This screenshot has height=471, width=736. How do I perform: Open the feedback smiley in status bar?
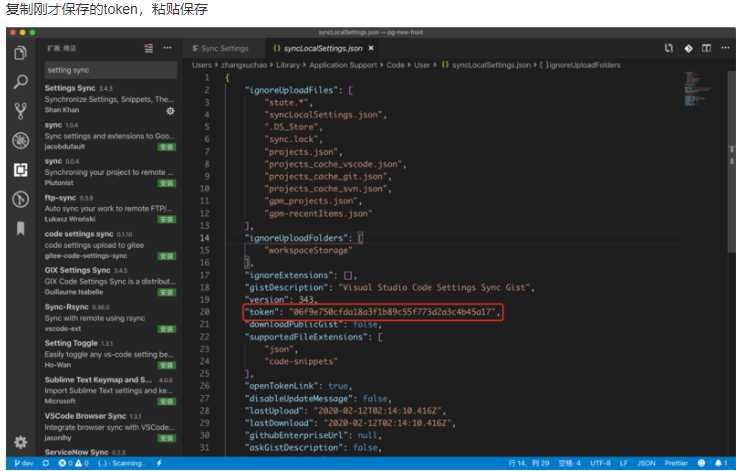click(x=701, y=463)
